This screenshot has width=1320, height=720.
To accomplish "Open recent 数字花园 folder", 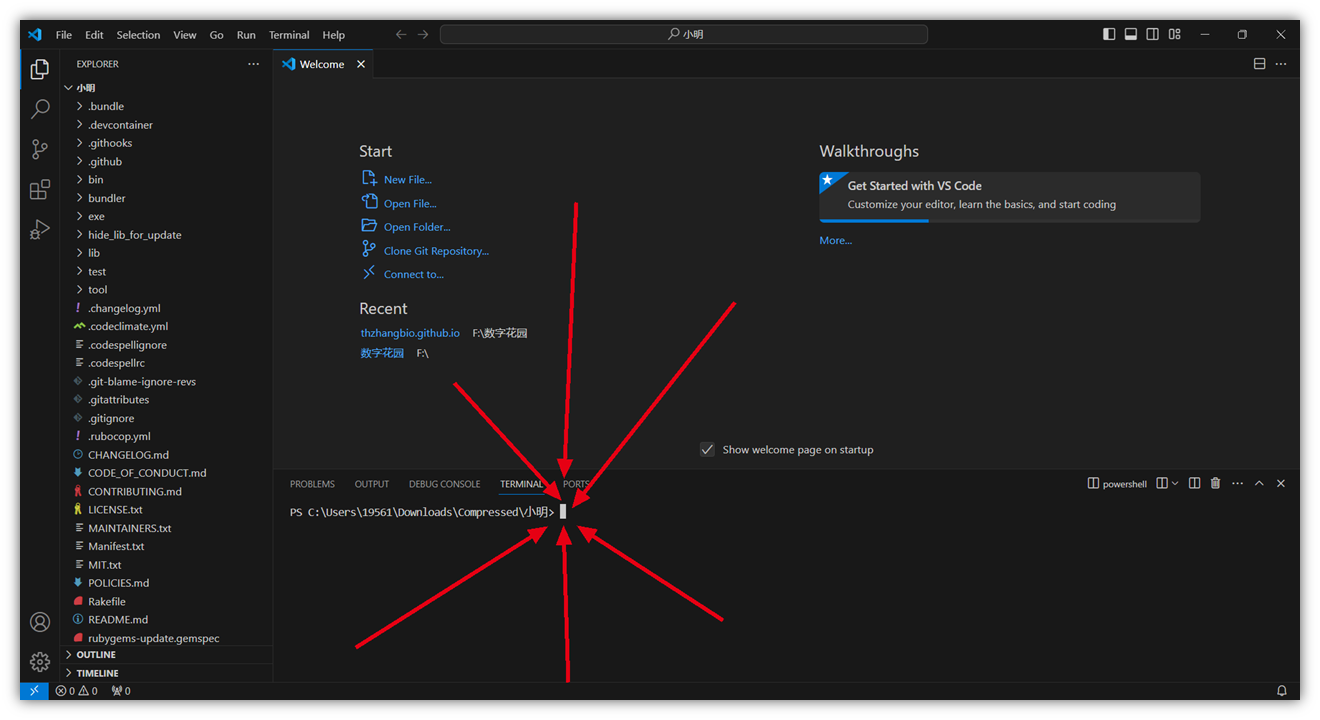I will coord(382,353).
